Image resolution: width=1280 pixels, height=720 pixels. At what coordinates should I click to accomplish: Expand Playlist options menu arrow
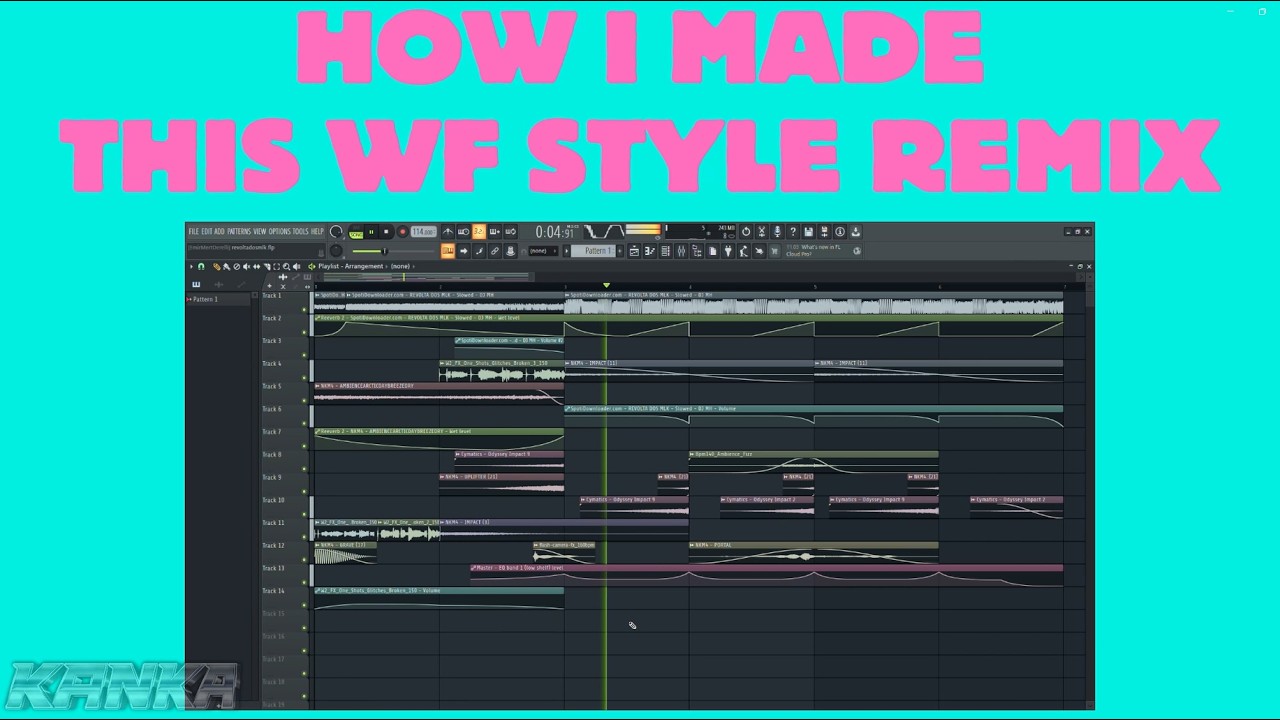pos(191,266)
